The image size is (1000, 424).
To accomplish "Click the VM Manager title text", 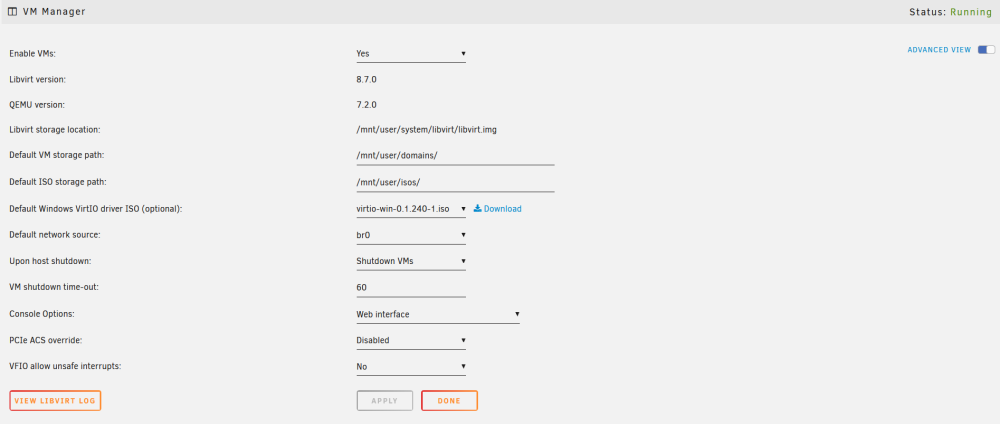I will coord(54,12).
